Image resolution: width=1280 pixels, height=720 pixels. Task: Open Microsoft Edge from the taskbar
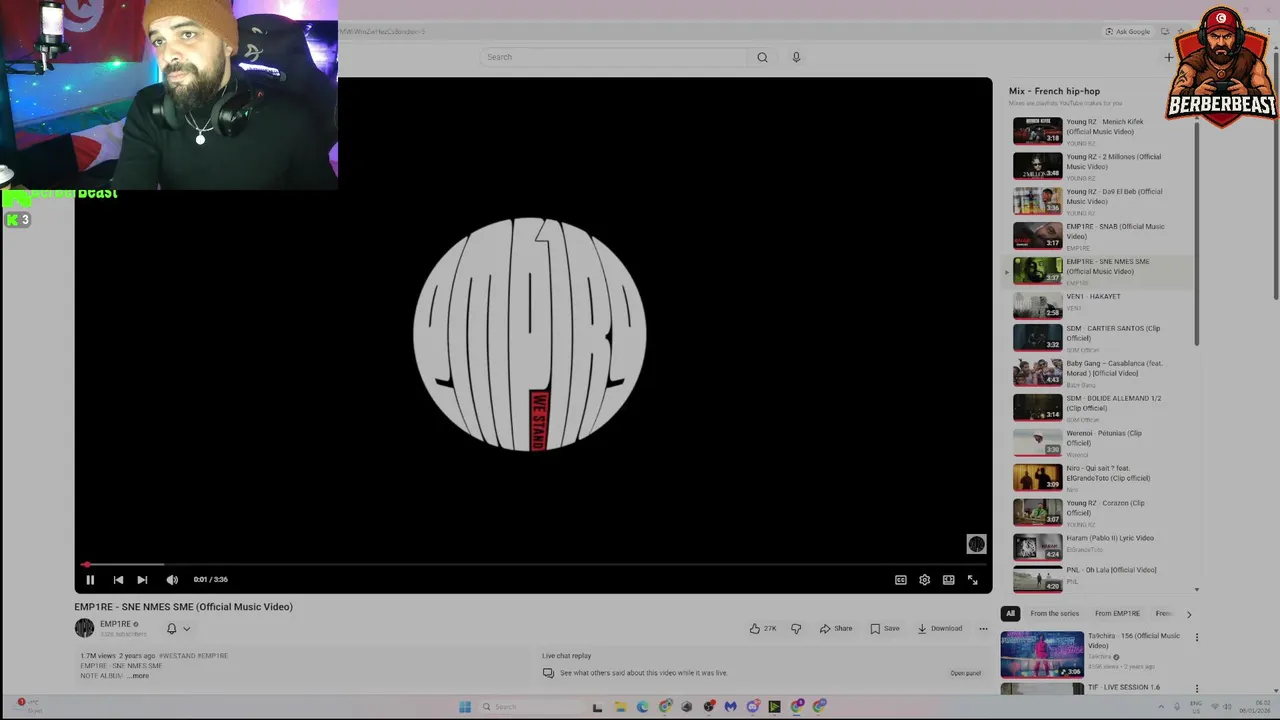click(x=642, y=707)
